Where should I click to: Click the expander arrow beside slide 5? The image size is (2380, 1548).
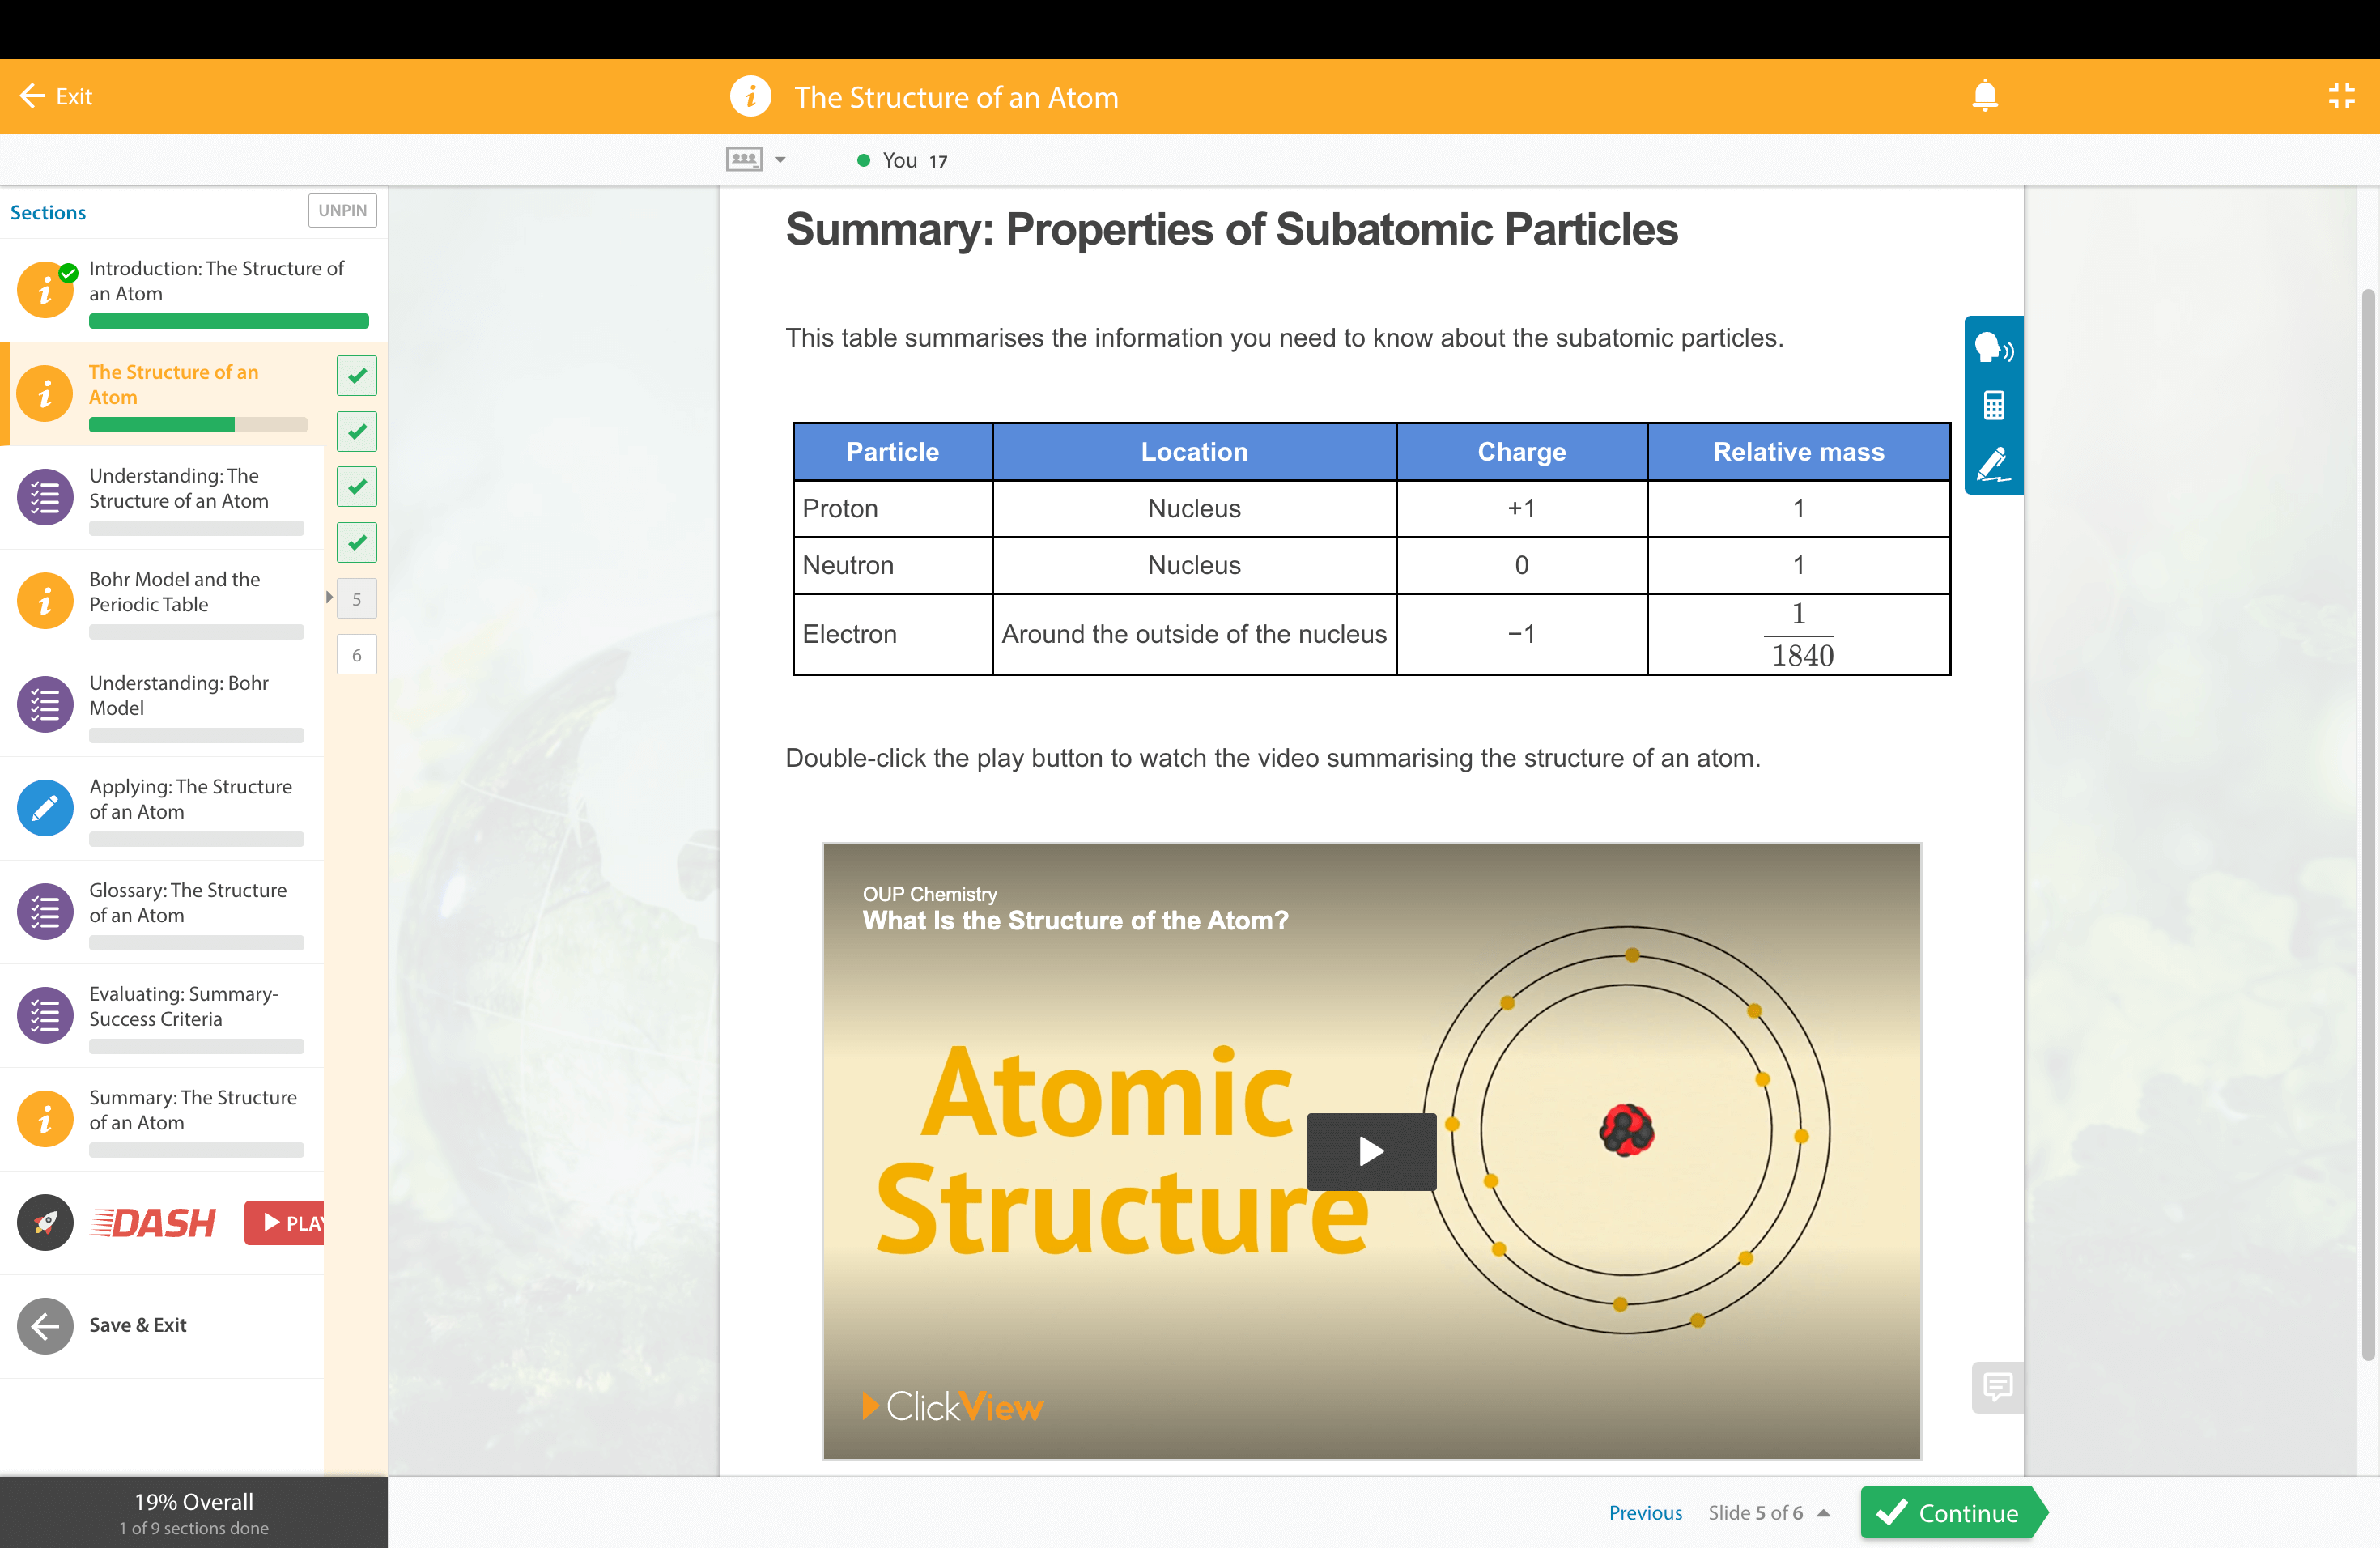329,598
